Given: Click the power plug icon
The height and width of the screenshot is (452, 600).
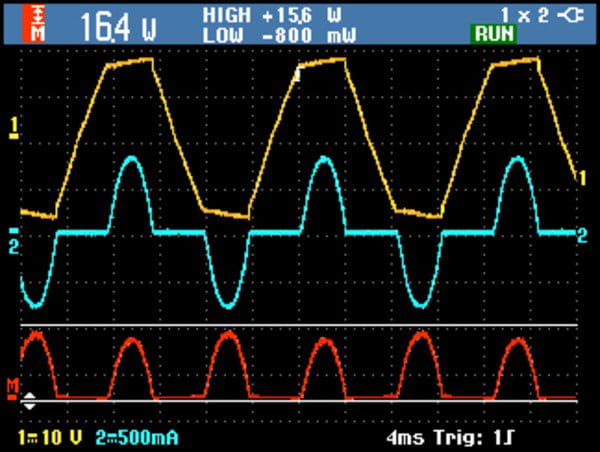Looking at the screenshot, I should (571, 15).
